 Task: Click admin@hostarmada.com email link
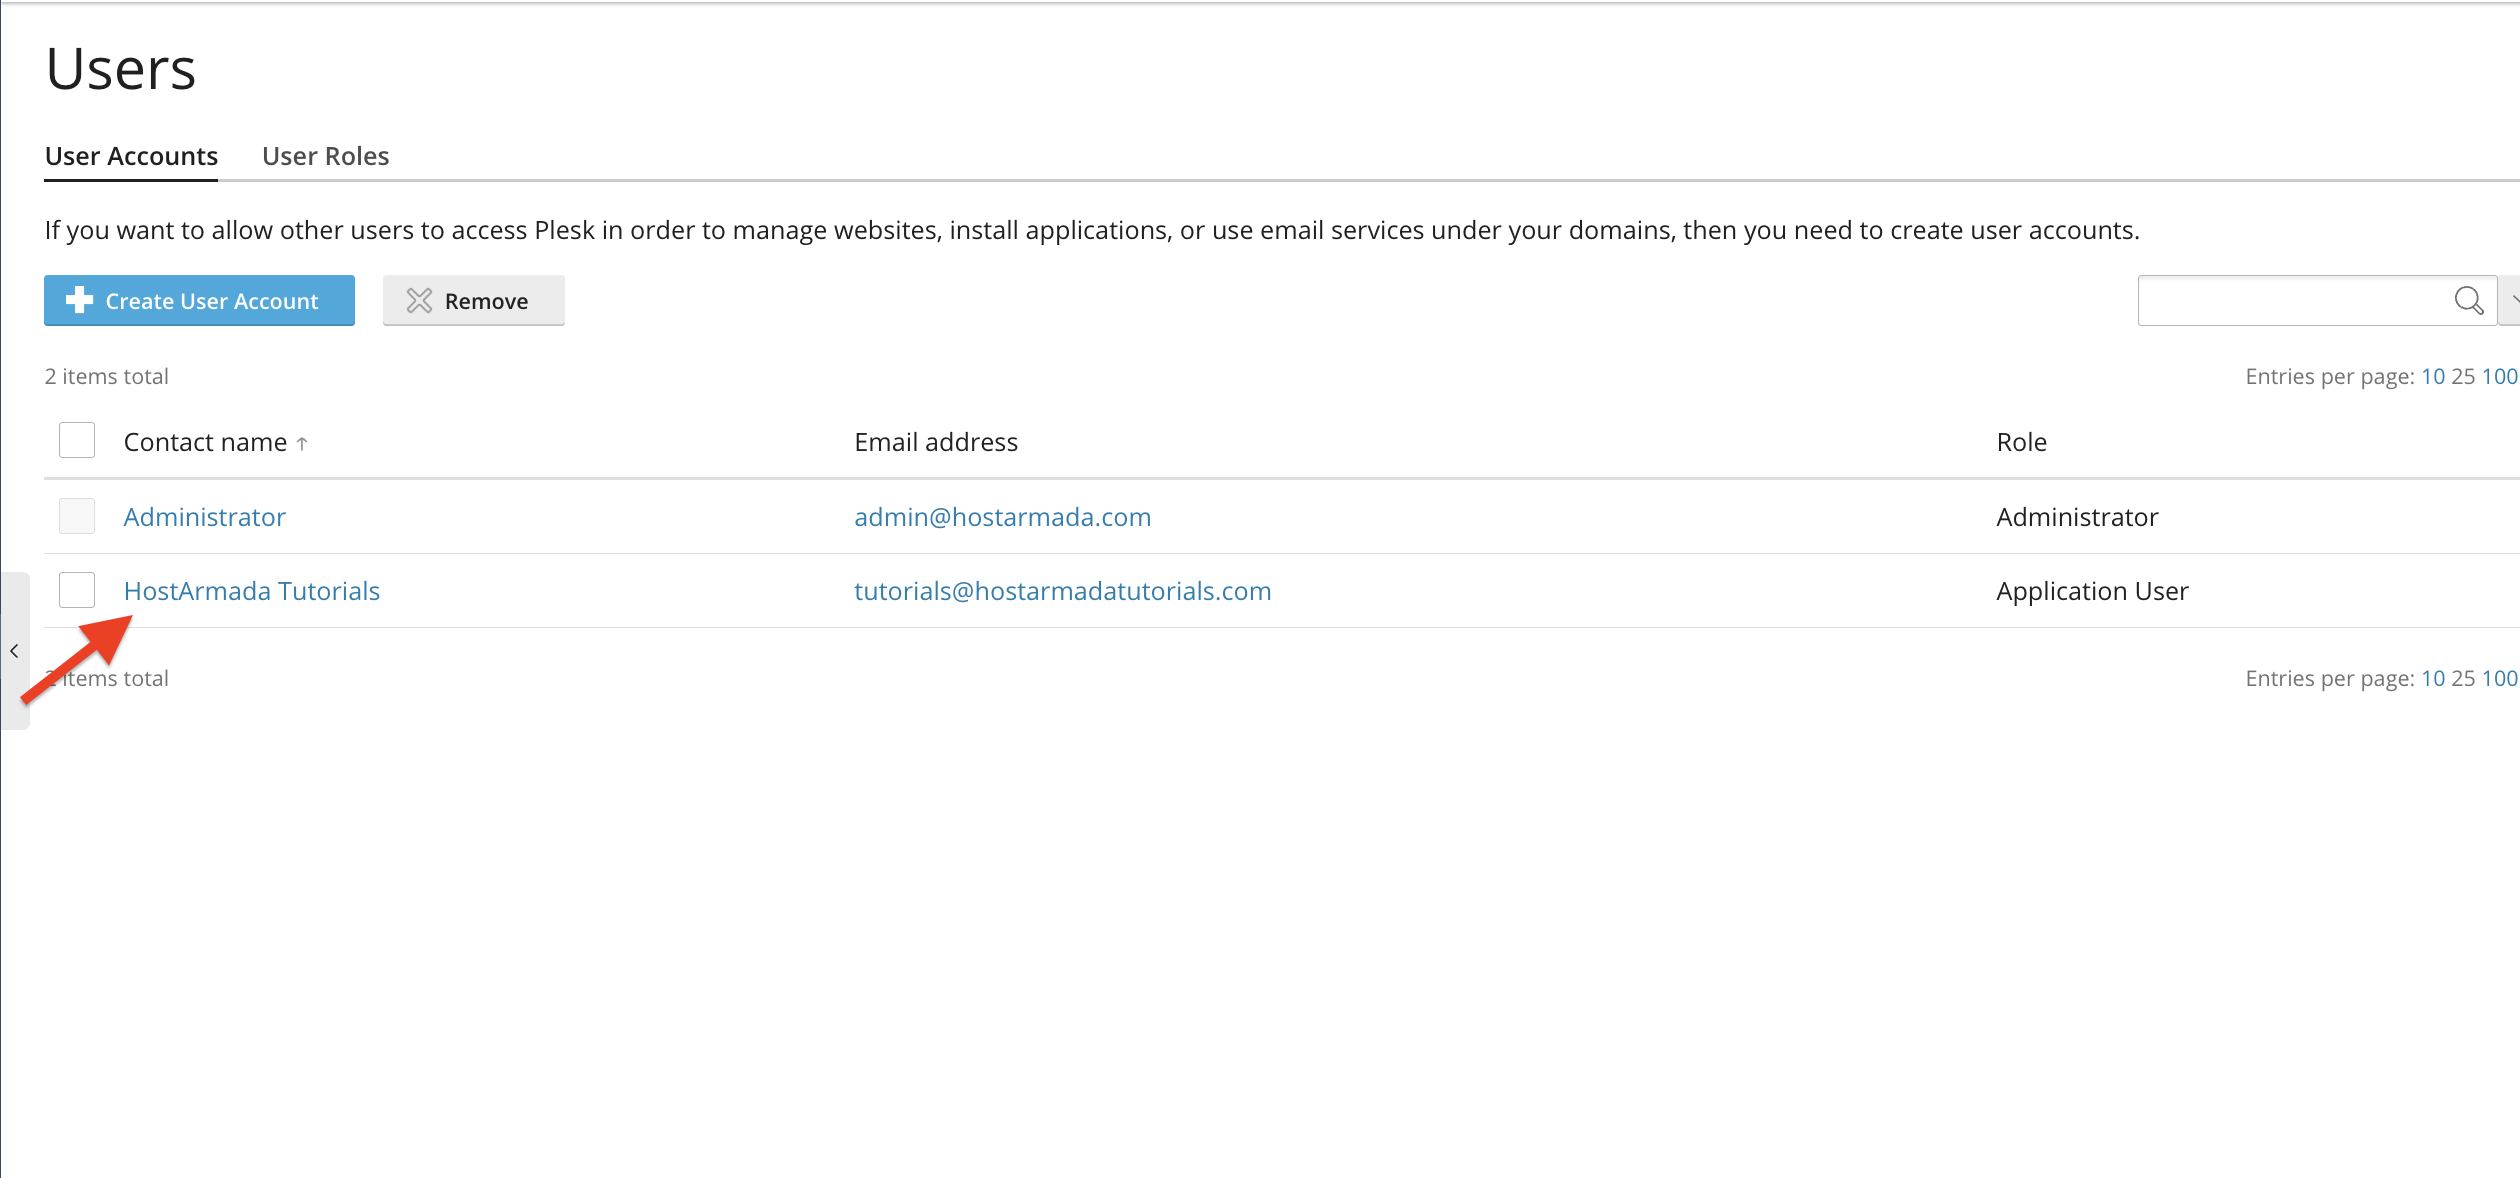pos(1002,517)
